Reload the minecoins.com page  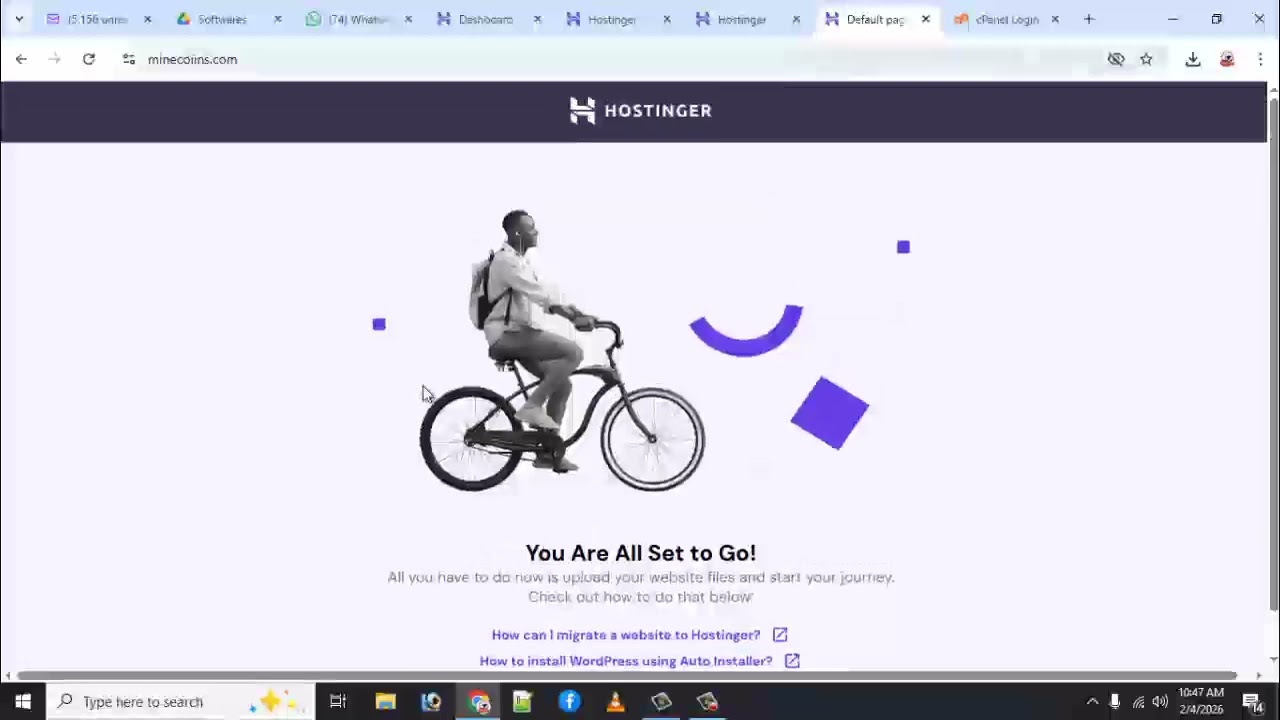click(88, 59)
